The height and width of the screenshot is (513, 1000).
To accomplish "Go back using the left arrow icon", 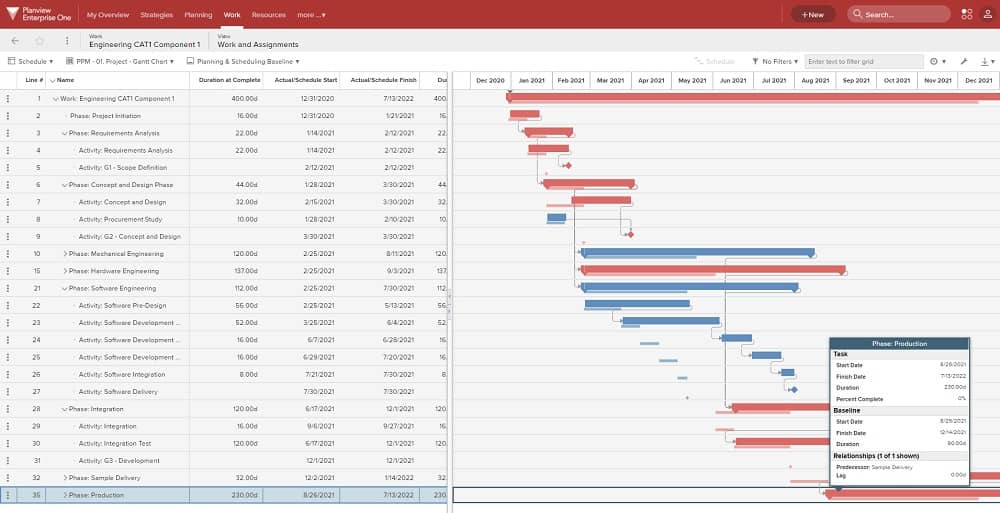I will coord(15,41).
